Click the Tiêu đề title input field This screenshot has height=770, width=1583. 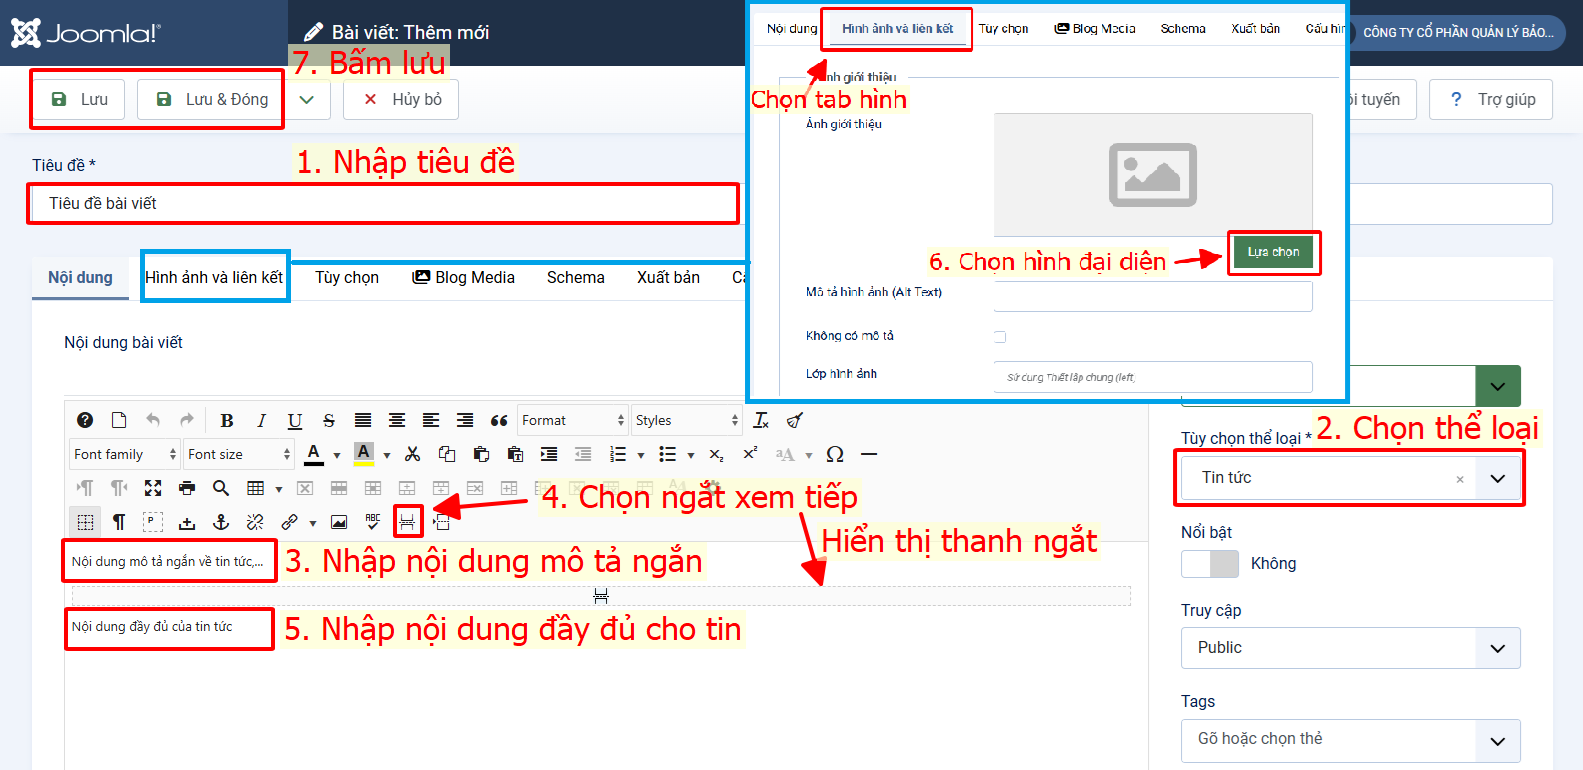pyautogui.click(x=384, y=204)
